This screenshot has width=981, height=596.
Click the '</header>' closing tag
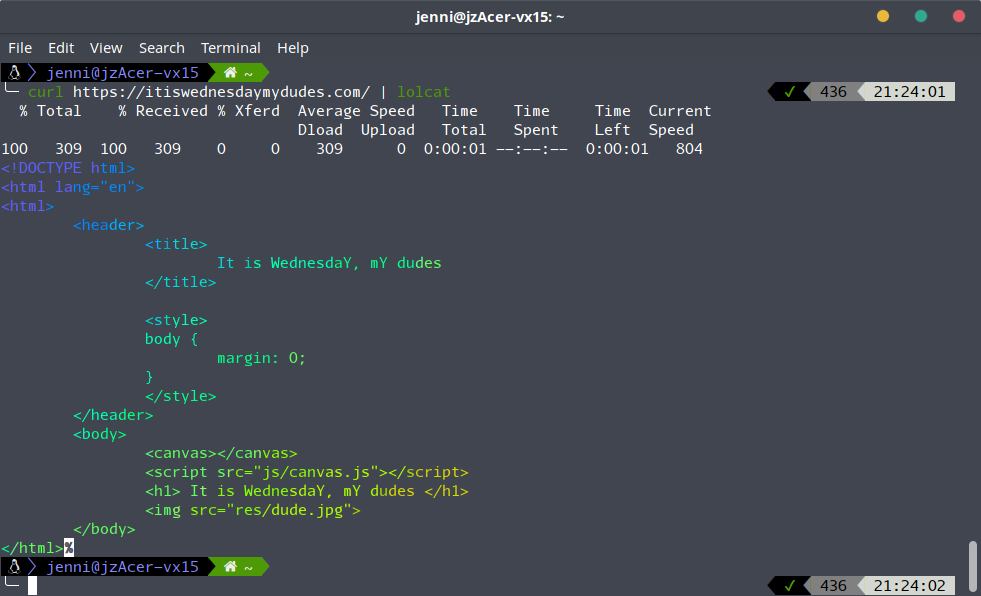[113, 415]
